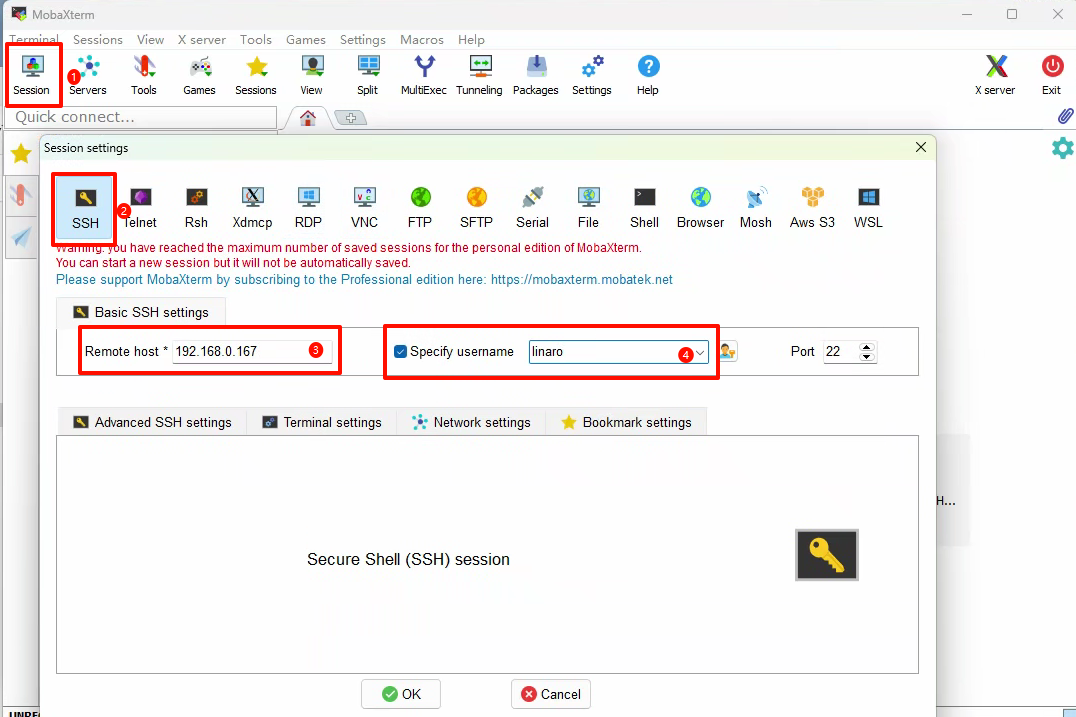Decrease the port number with down arrow
The width and height of the screenshot is (1076, 717).
[x=867, y=357]
